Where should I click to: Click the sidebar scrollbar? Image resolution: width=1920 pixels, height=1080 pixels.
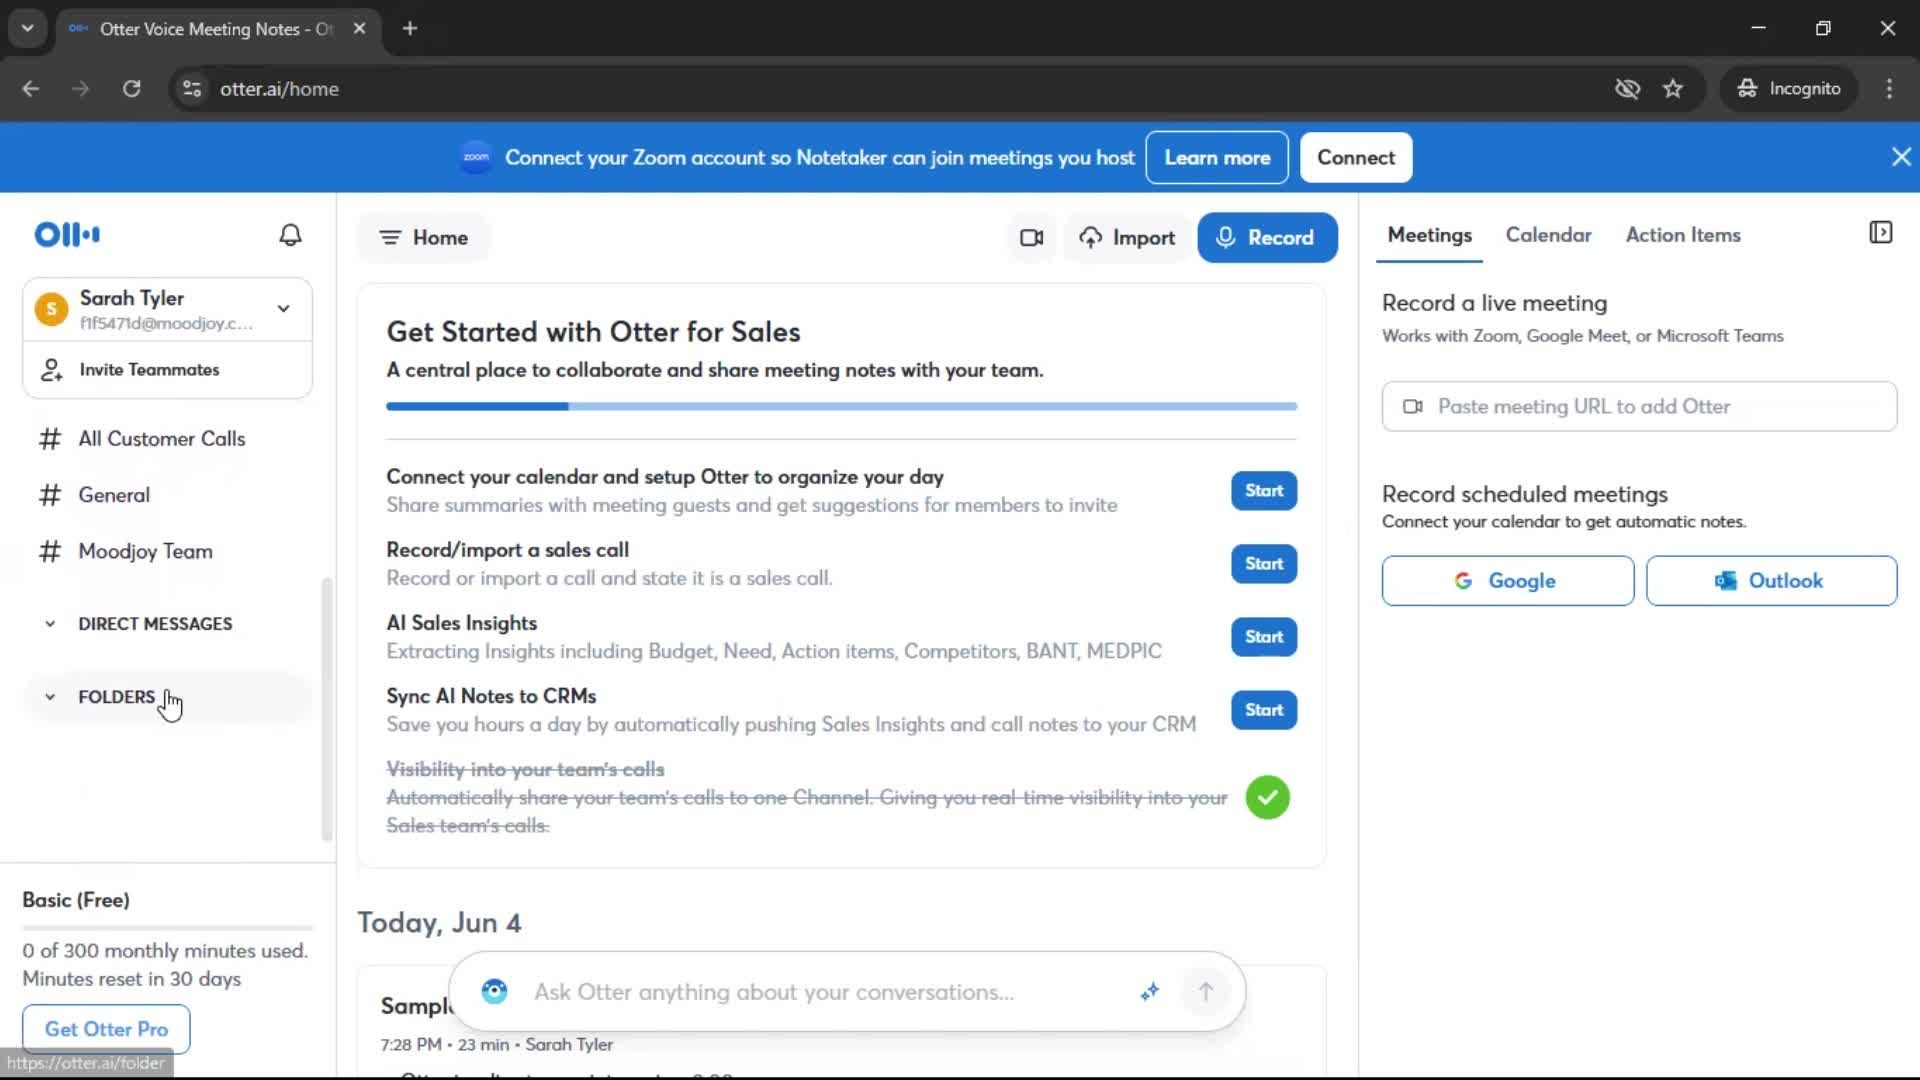(x=326, y=710)
